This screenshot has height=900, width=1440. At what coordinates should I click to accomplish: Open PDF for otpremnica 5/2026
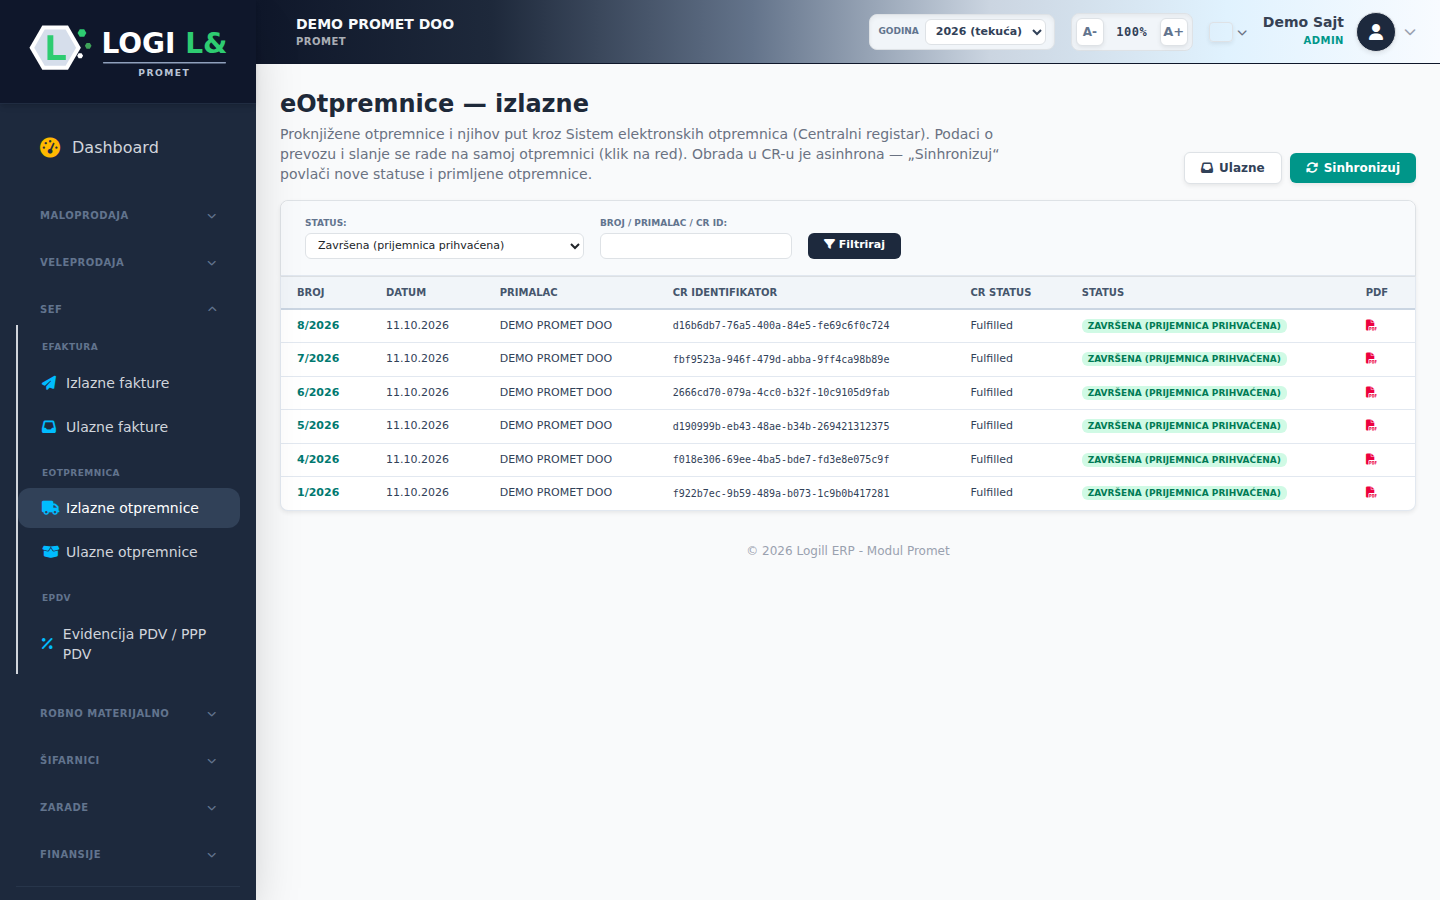1371,426
